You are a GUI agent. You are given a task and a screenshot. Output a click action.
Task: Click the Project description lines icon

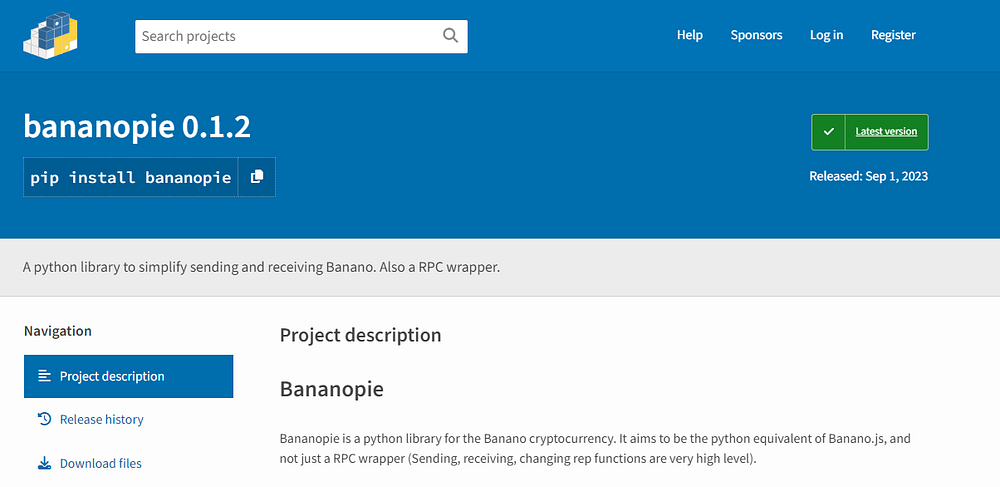coord(45,376)
